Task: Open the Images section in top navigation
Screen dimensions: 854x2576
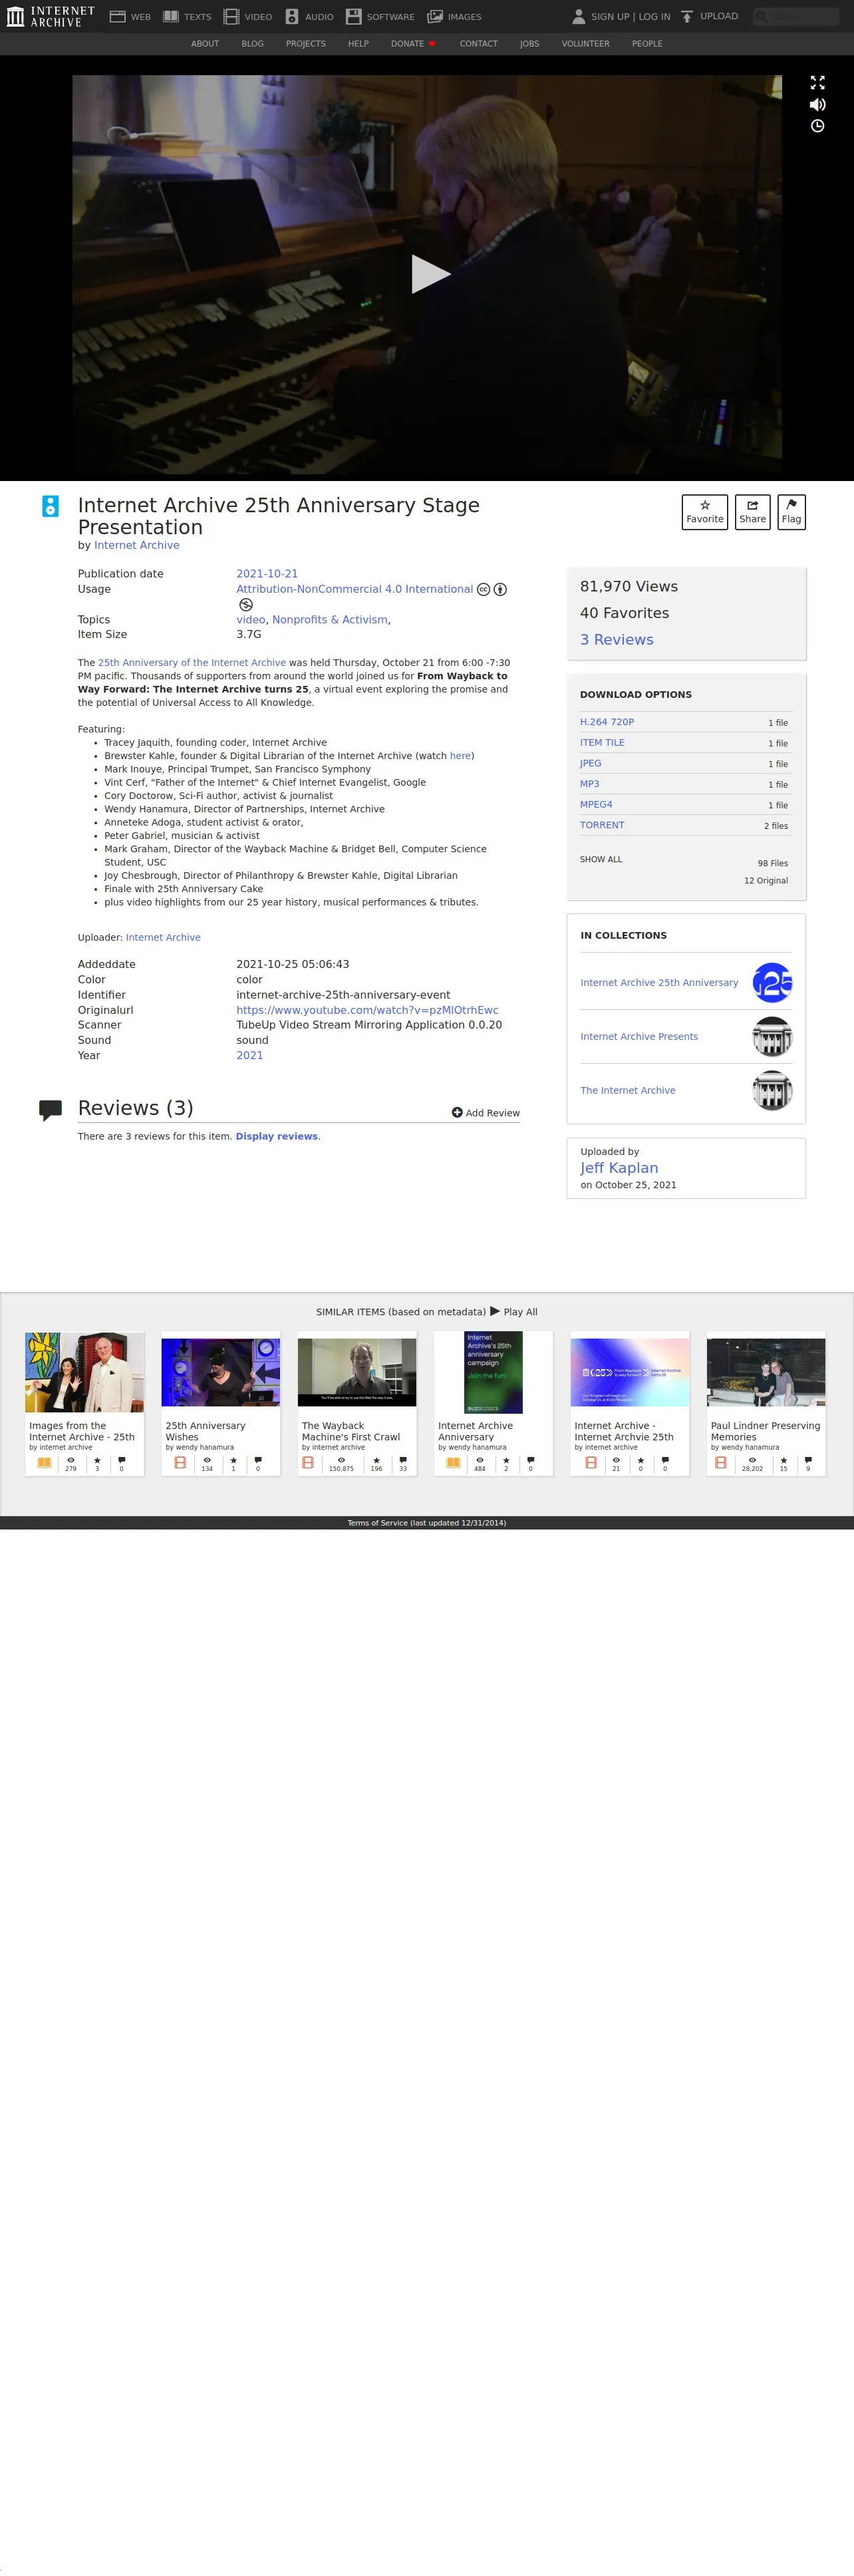Action: point(454,17)
